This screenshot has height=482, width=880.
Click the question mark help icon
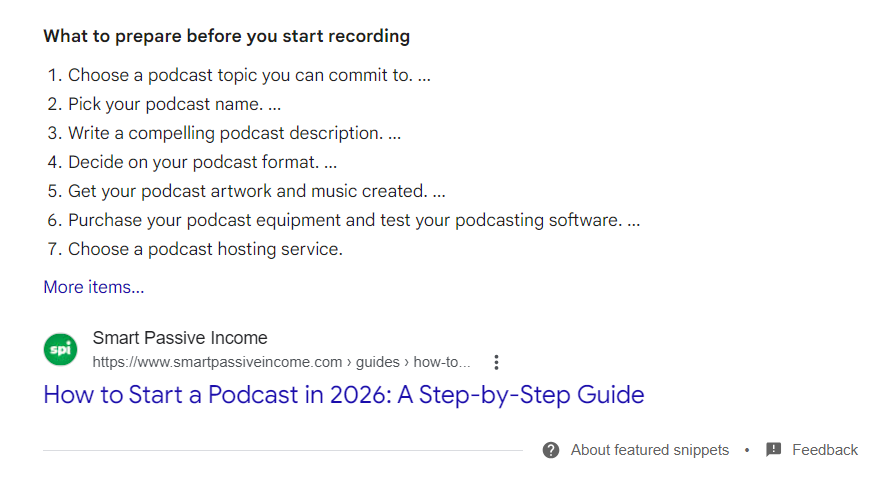click(551, 450)
